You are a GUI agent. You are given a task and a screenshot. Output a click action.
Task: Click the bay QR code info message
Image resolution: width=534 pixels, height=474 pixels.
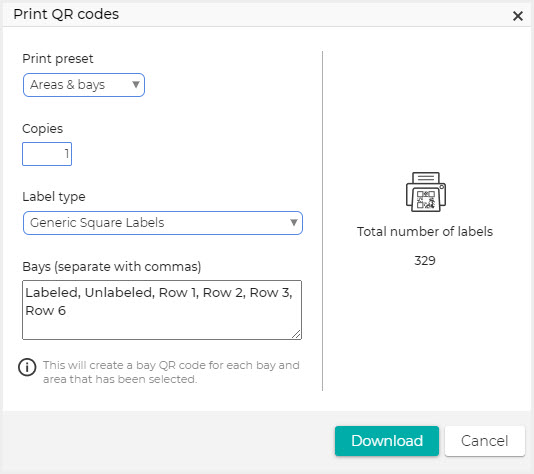(171, 372)
